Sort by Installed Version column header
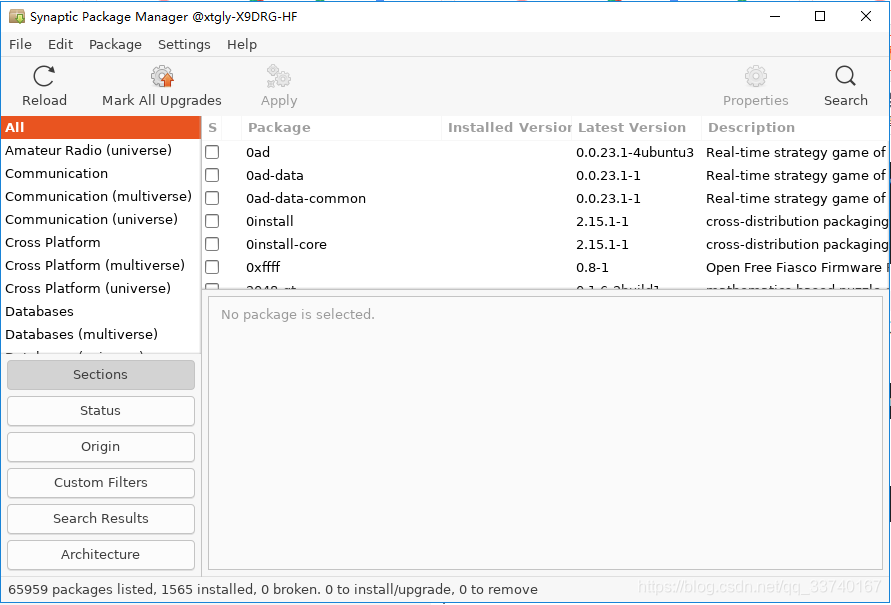The width and height of the screenshot is (891, 605). (507, 127)
